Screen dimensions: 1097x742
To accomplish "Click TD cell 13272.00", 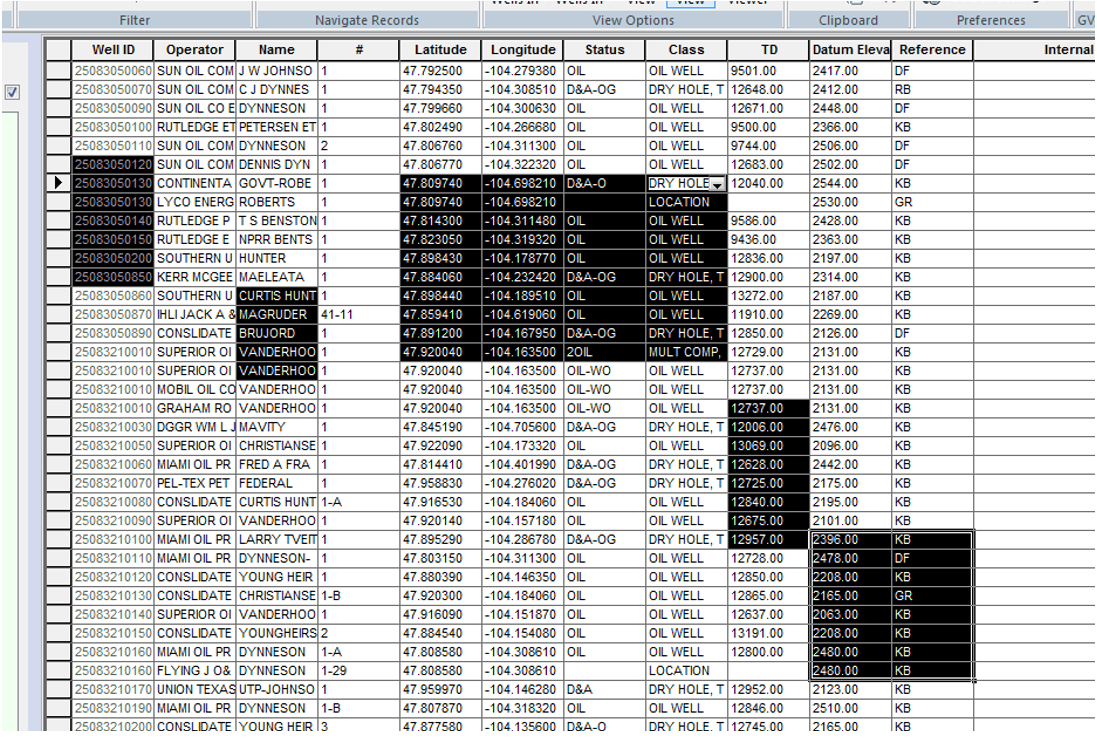I will click(768, 296).
